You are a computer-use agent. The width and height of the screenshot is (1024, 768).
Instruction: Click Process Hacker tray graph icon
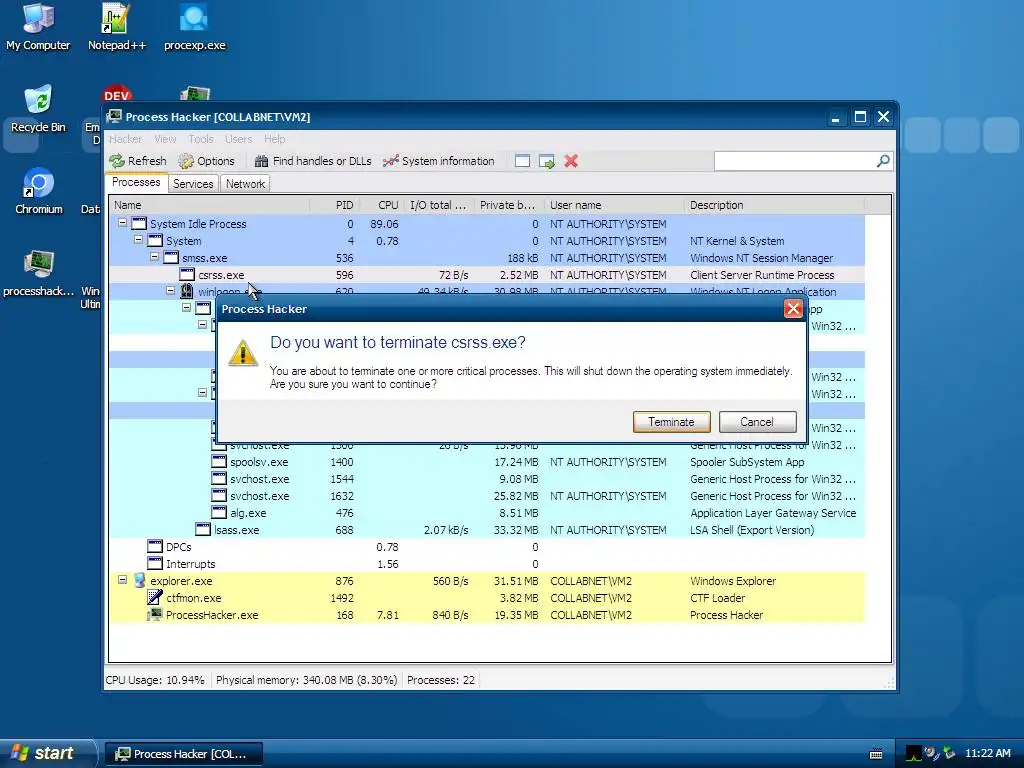click(x=914, y=754)
